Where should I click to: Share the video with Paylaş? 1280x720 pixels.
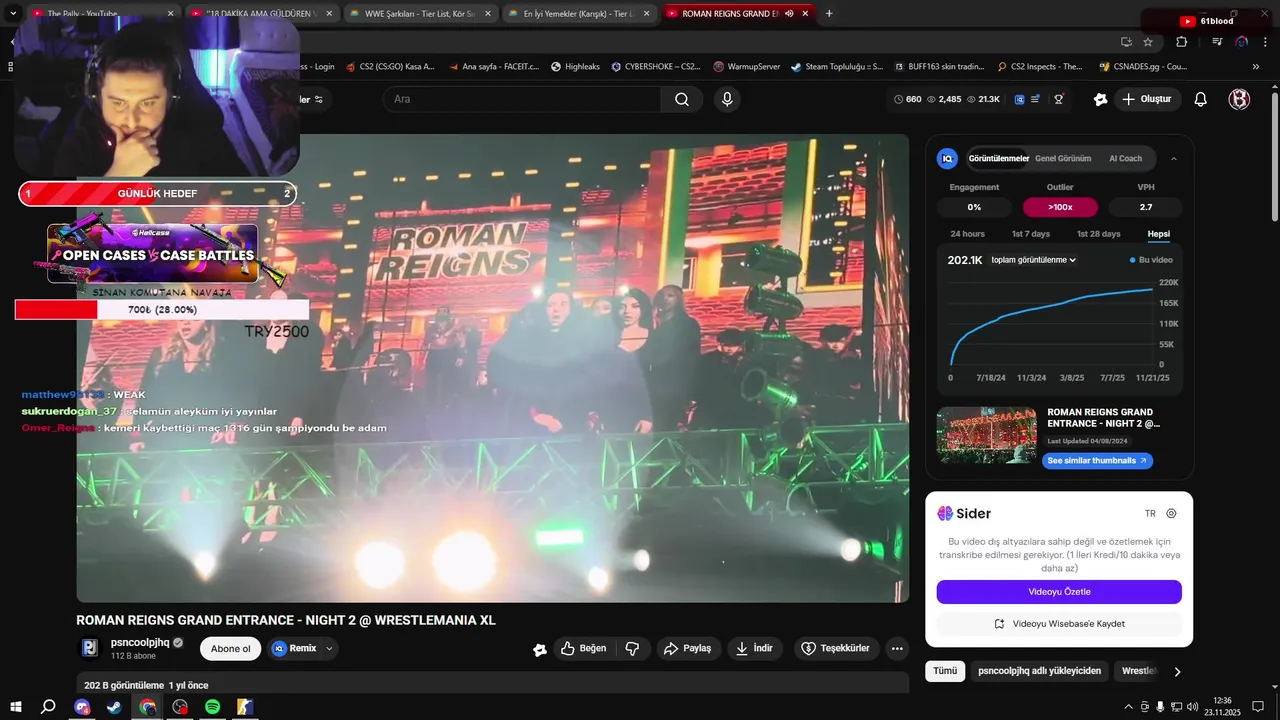pyautogui.click(x=687, y=648)
